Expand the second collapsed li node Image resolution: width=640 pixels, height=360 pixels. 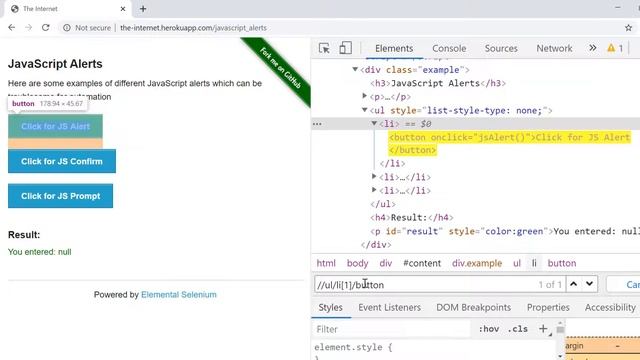374,176
